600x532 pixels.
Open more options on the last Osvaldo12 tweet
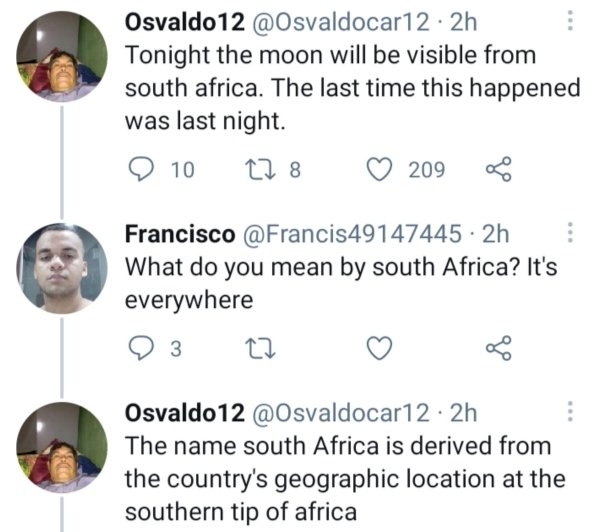(x=570, y=412)
